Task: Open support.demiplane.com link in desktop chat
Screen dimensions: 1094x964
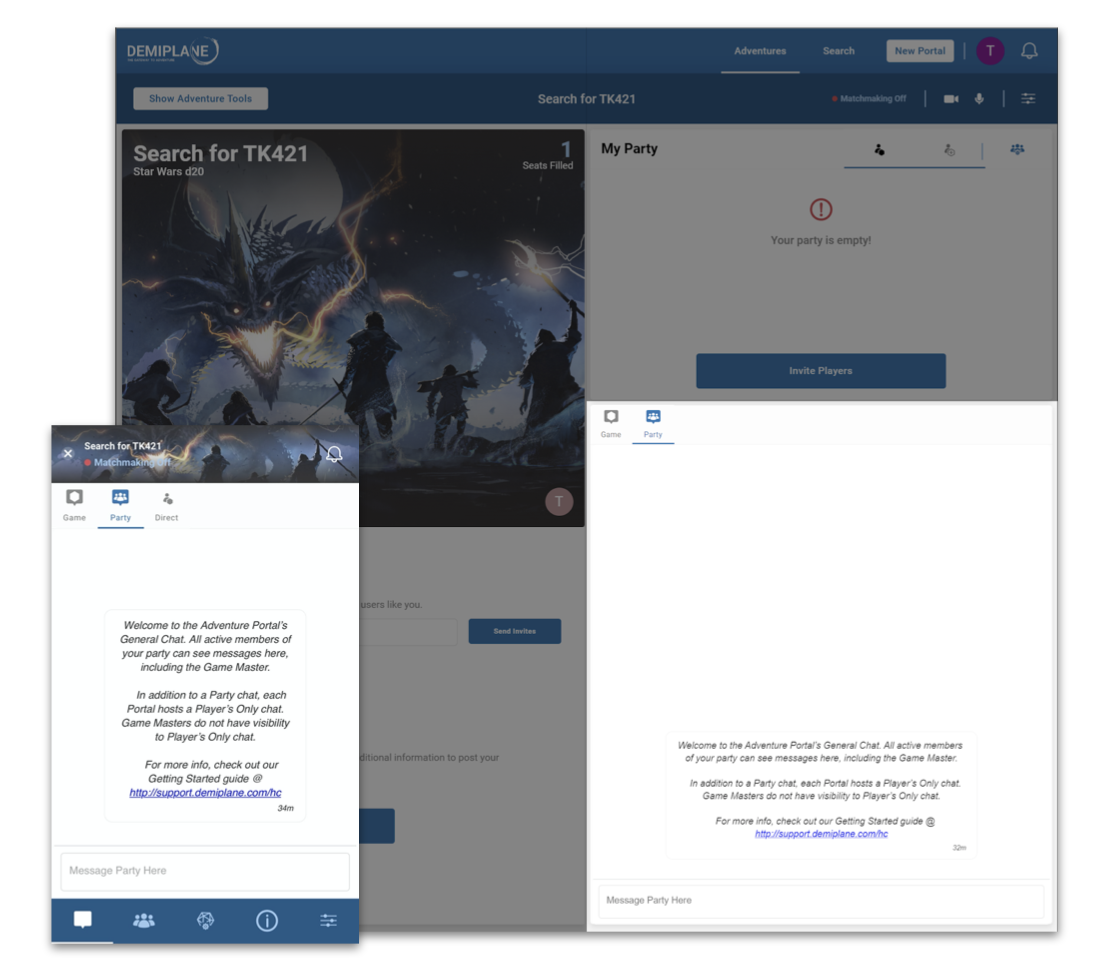Action: coord(821,834)
